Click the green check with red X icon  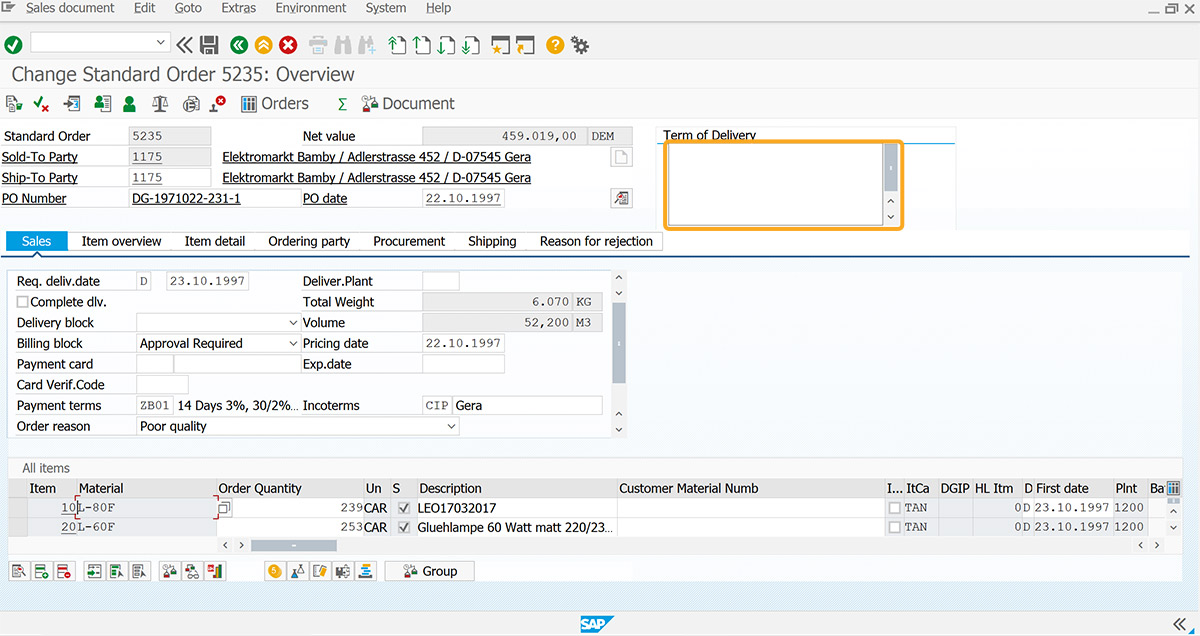tap(41, 103)
